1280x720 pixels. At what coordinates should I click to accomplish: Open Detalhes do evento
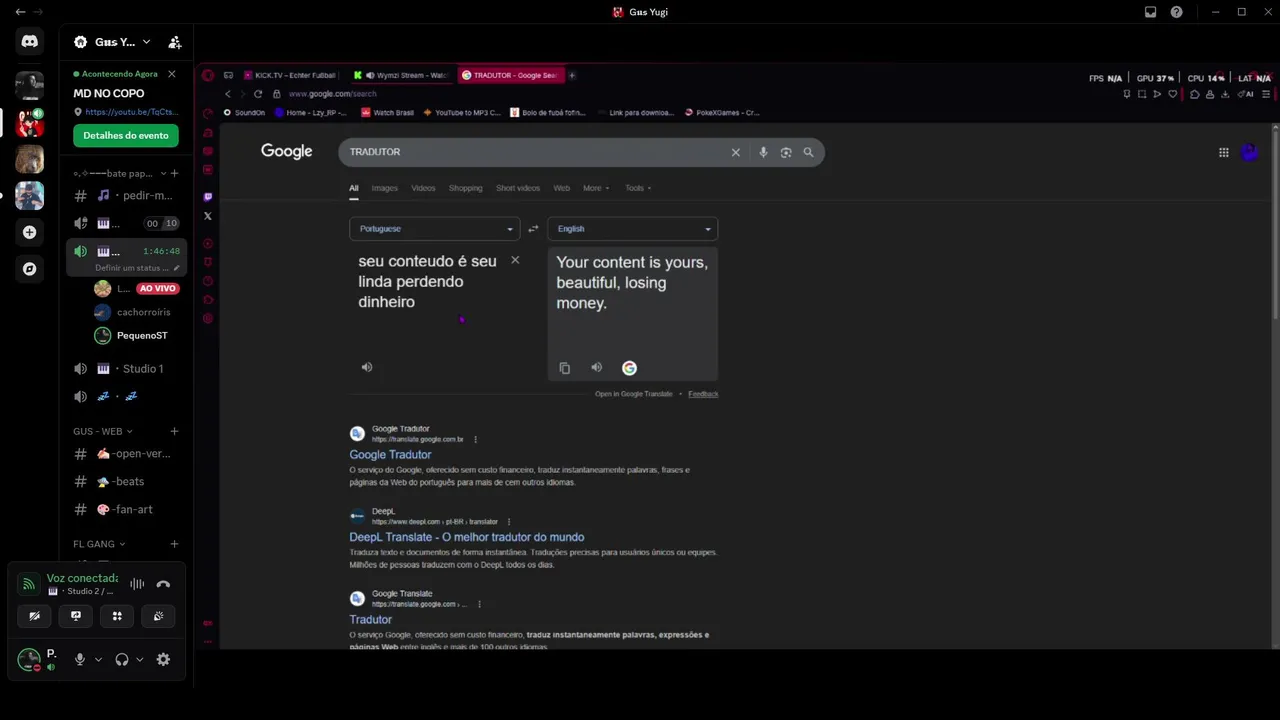(x=126, y=135)
